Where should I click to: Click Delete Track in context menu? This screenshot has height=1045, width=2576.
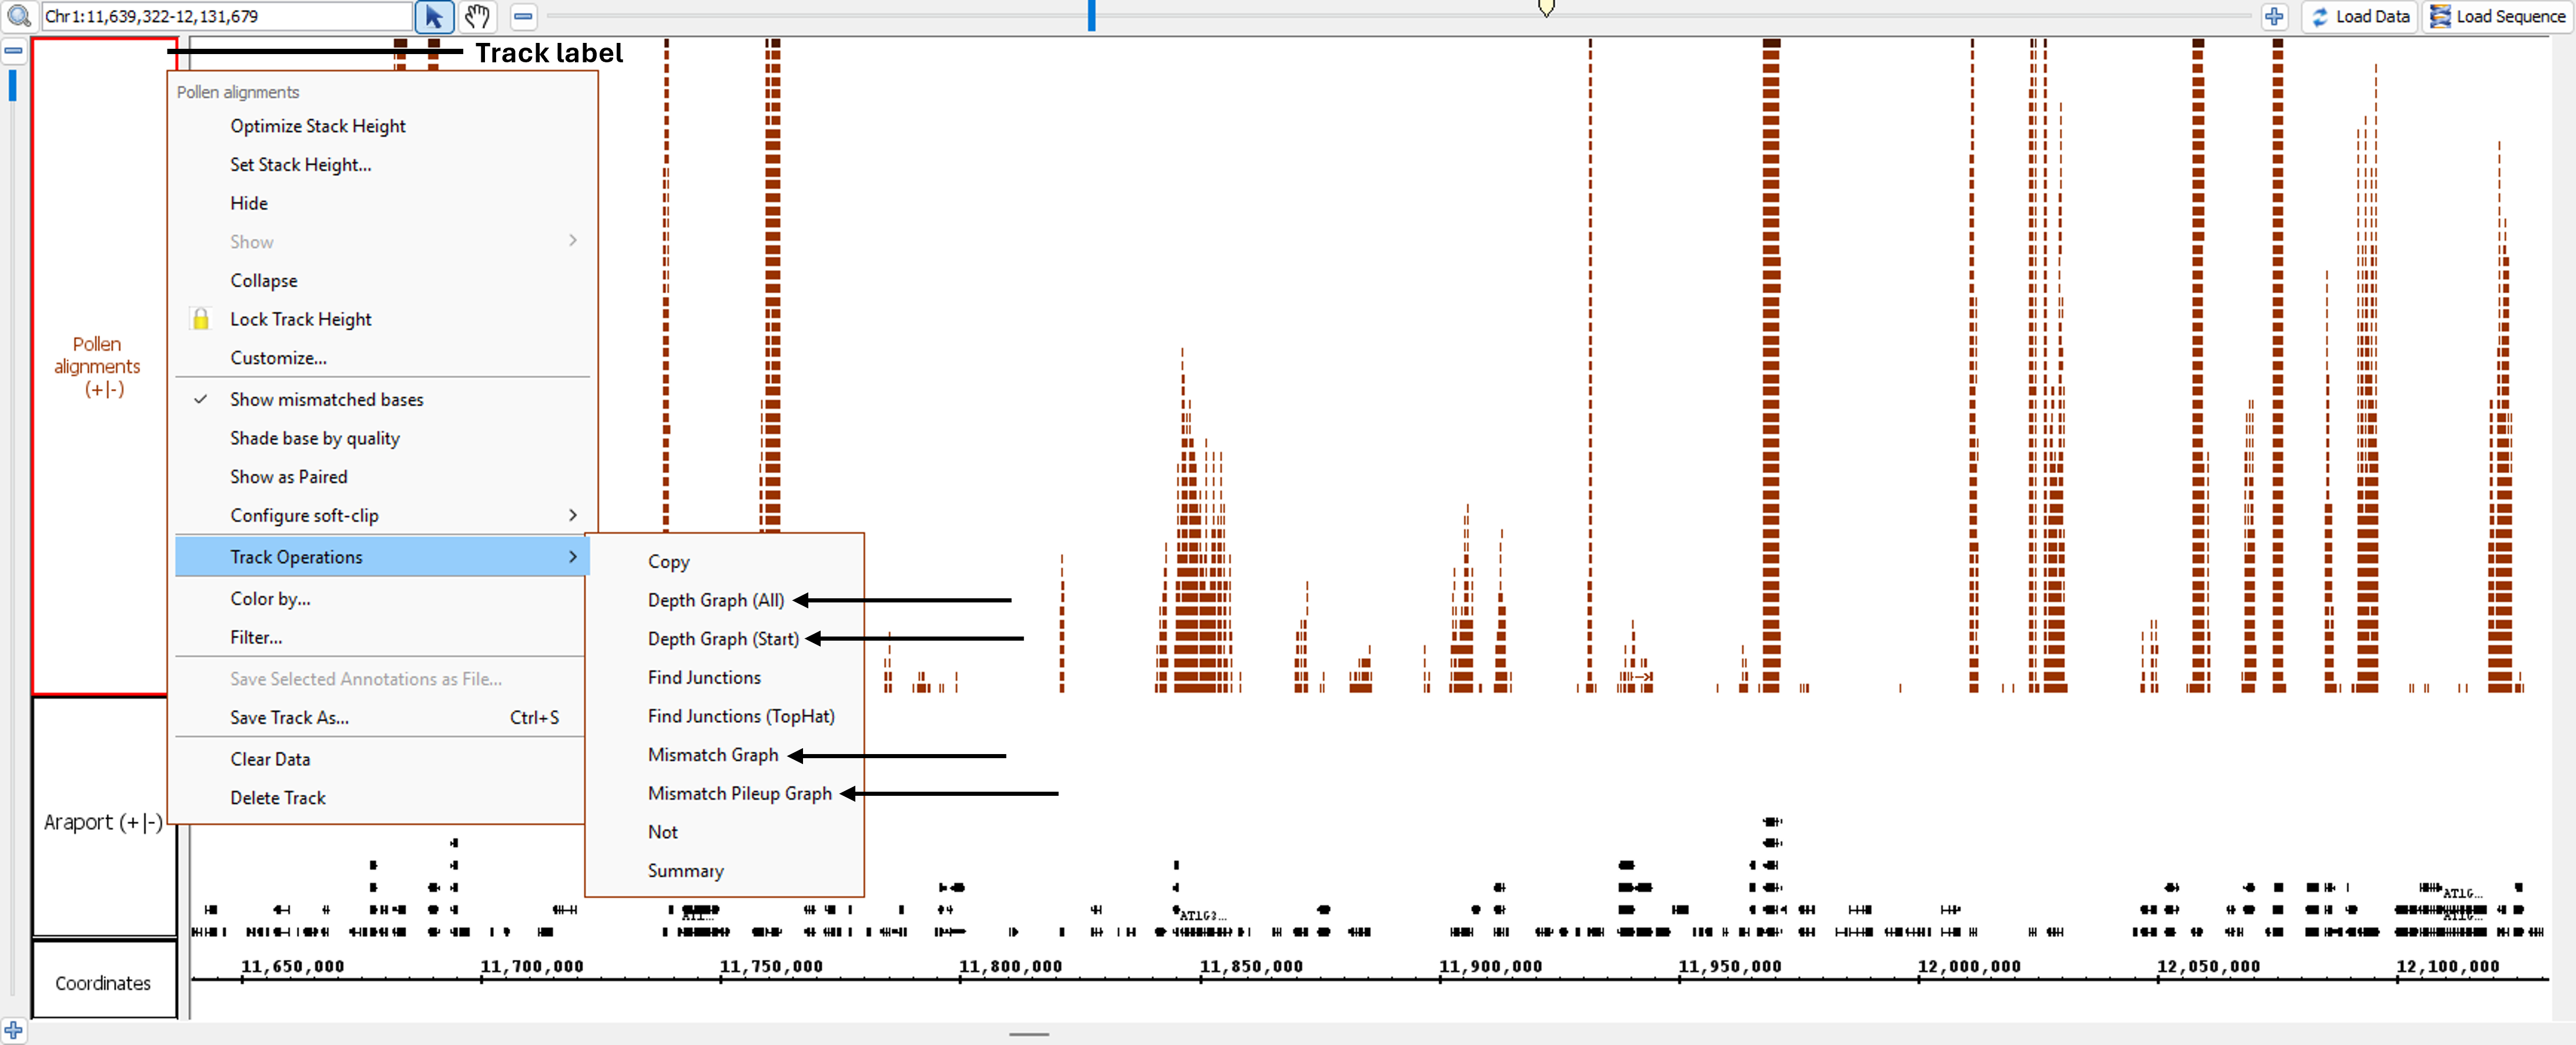278,798
